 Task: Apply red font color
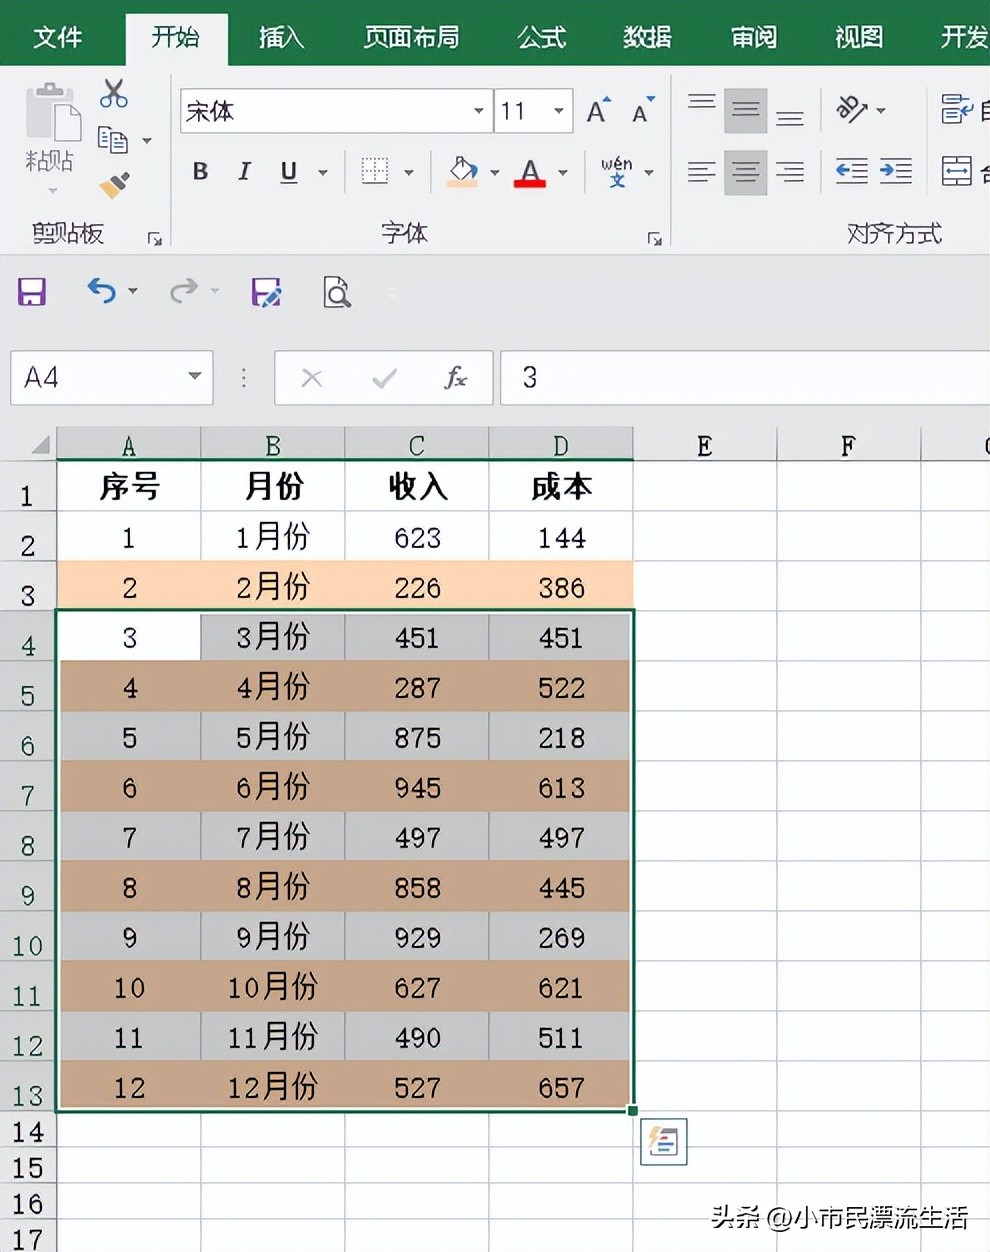(x=530, y=172)
